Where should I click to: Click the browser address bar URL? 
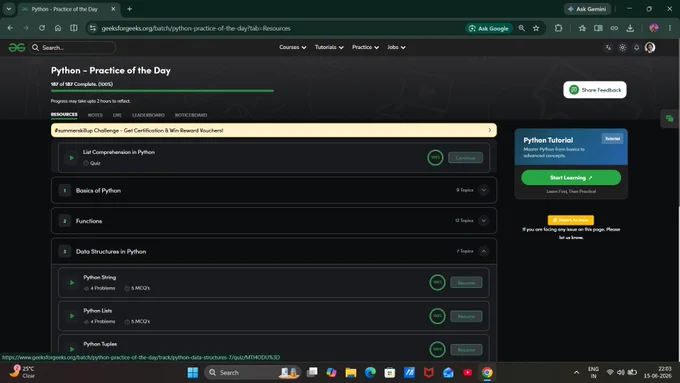pyautogui.click(x=196, y=28)
